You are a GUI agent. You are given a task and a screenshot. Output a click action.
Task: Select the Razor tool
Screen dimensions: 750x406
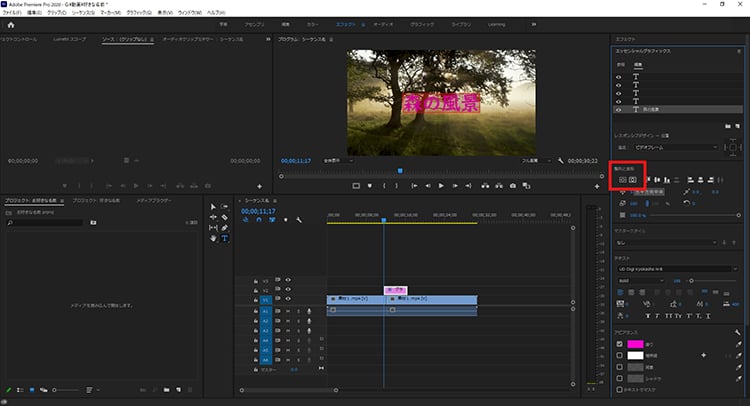(225, 217)
